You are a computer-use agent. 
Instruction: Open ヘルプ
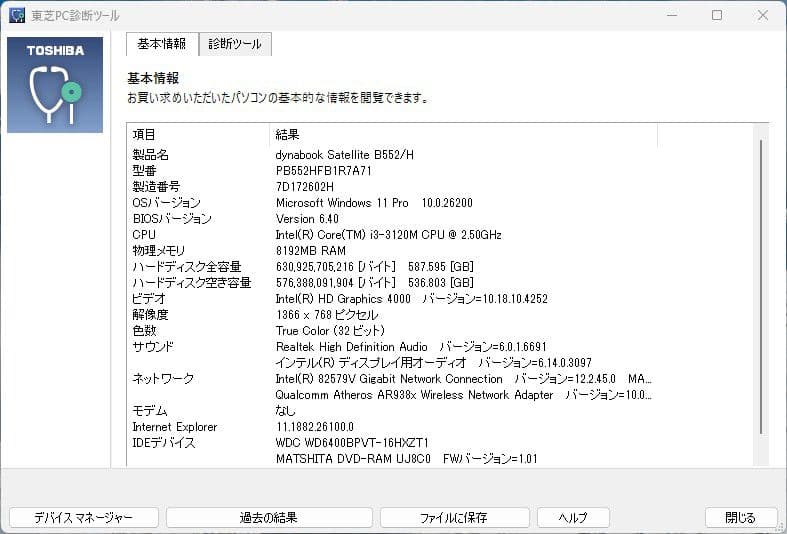pyautogui.click(x=573, y=517)
